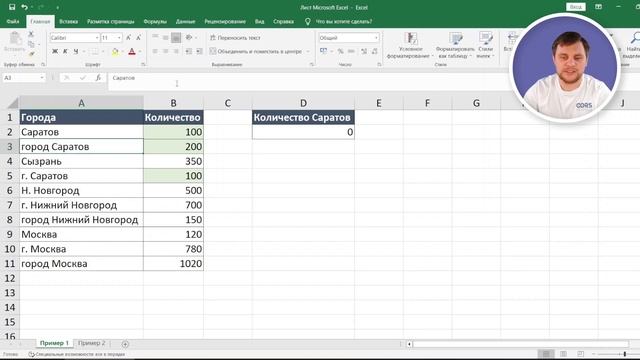Open the text orientation tool

pyautogui.click(x=189, y=38)
